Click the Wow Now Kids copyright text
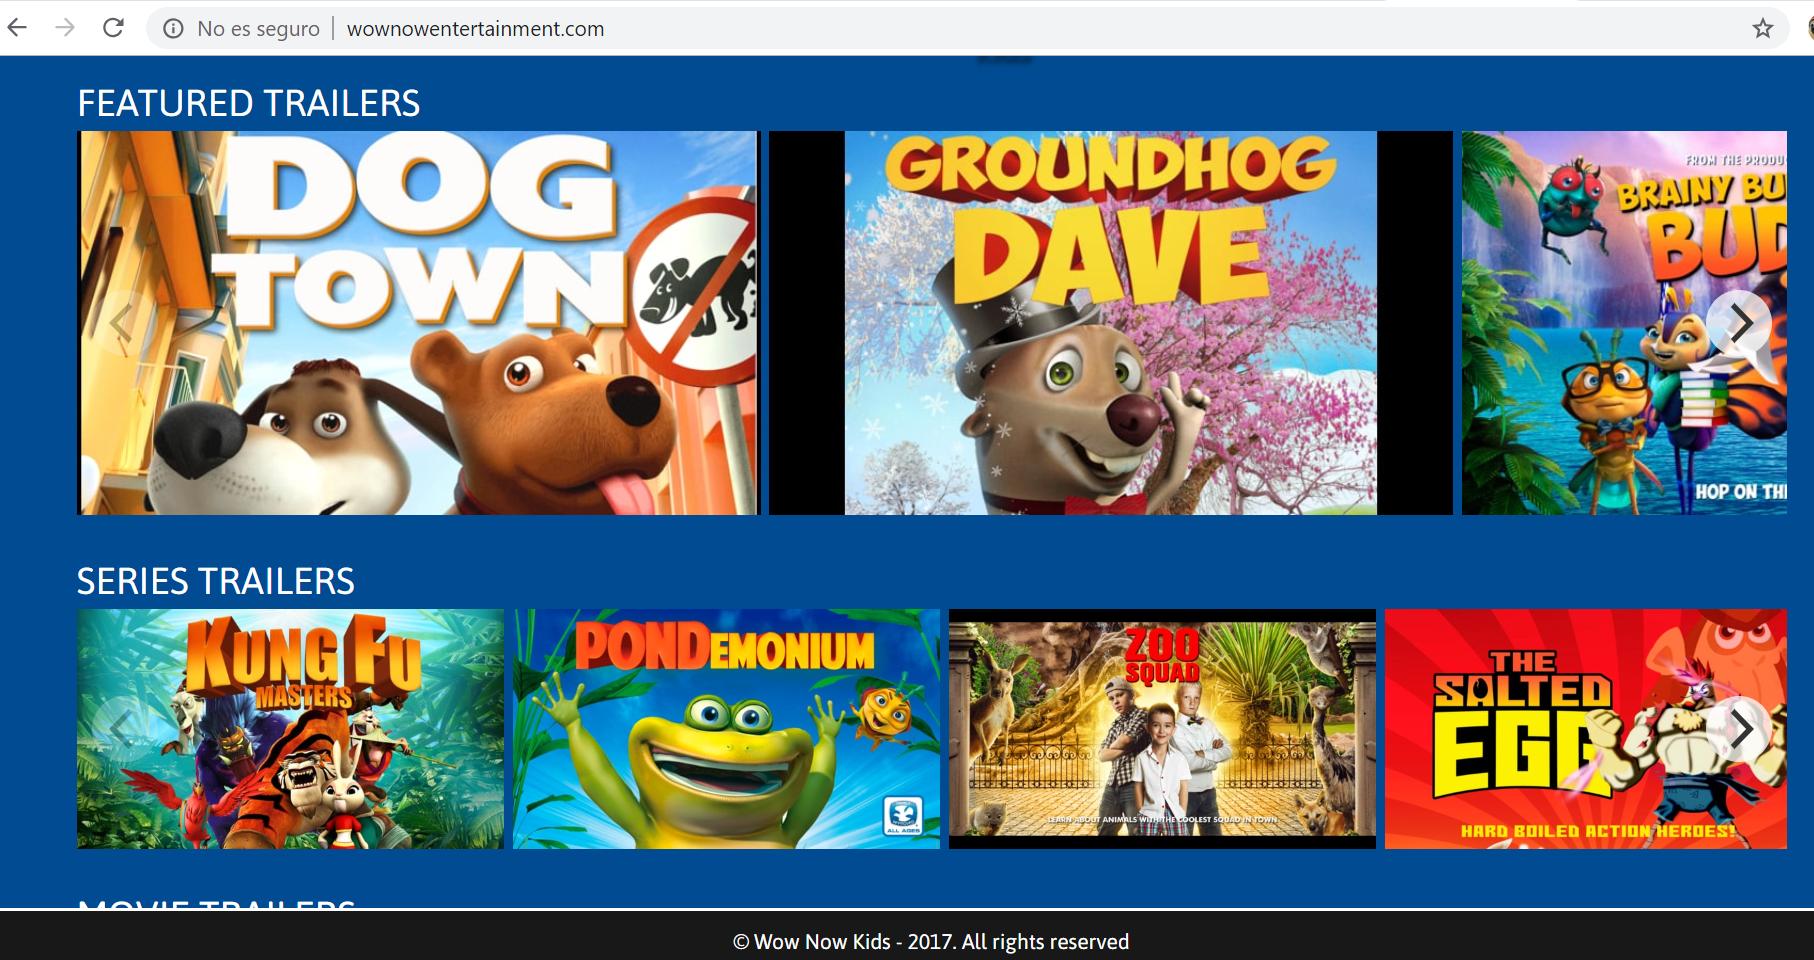The image size is (1814, 960). pos(931,942)
